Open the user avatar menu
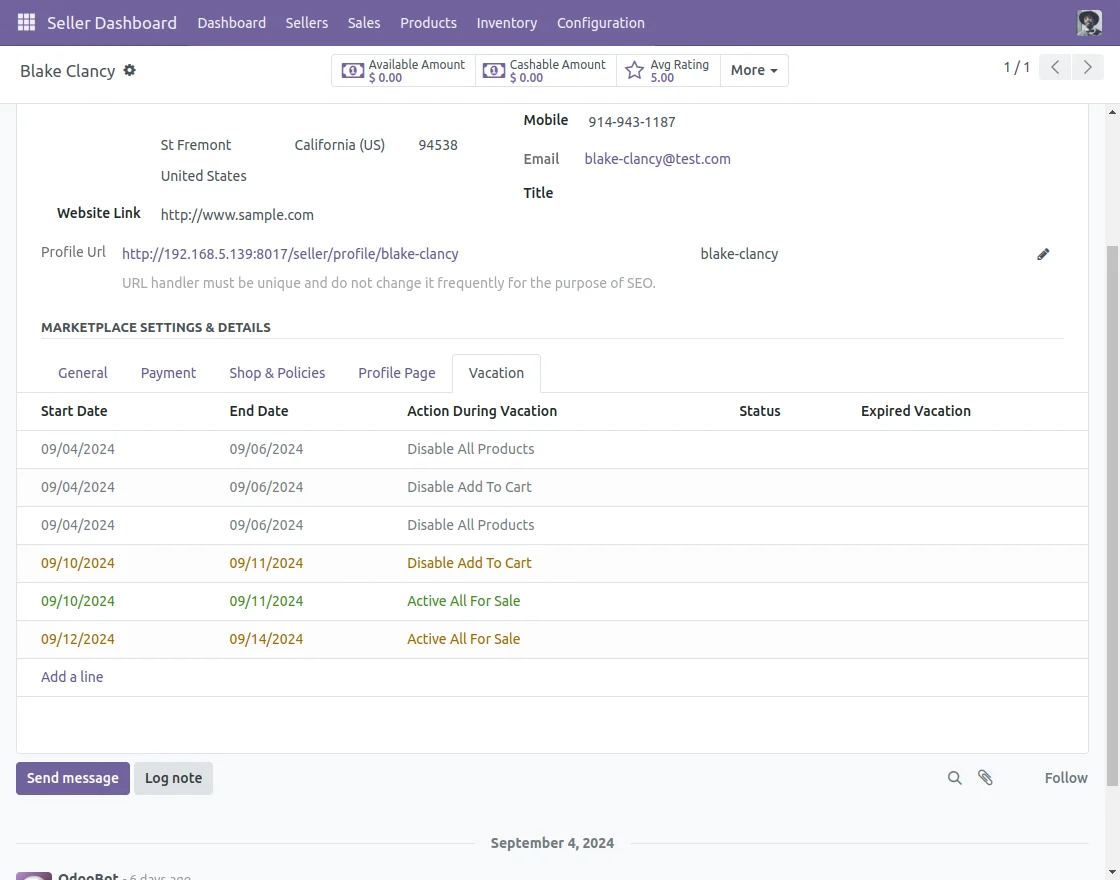This screenshot has height=880, width=1120. click(1089, 22)
